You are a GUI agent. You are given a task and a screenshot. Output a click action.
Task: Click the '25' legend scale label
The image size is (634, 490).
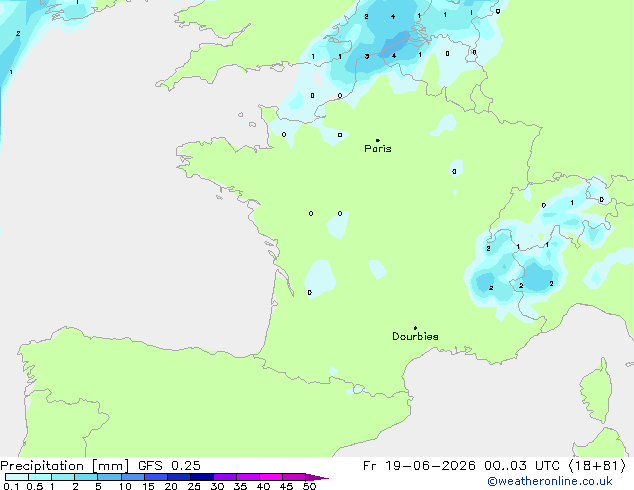(x=194, y=486)
